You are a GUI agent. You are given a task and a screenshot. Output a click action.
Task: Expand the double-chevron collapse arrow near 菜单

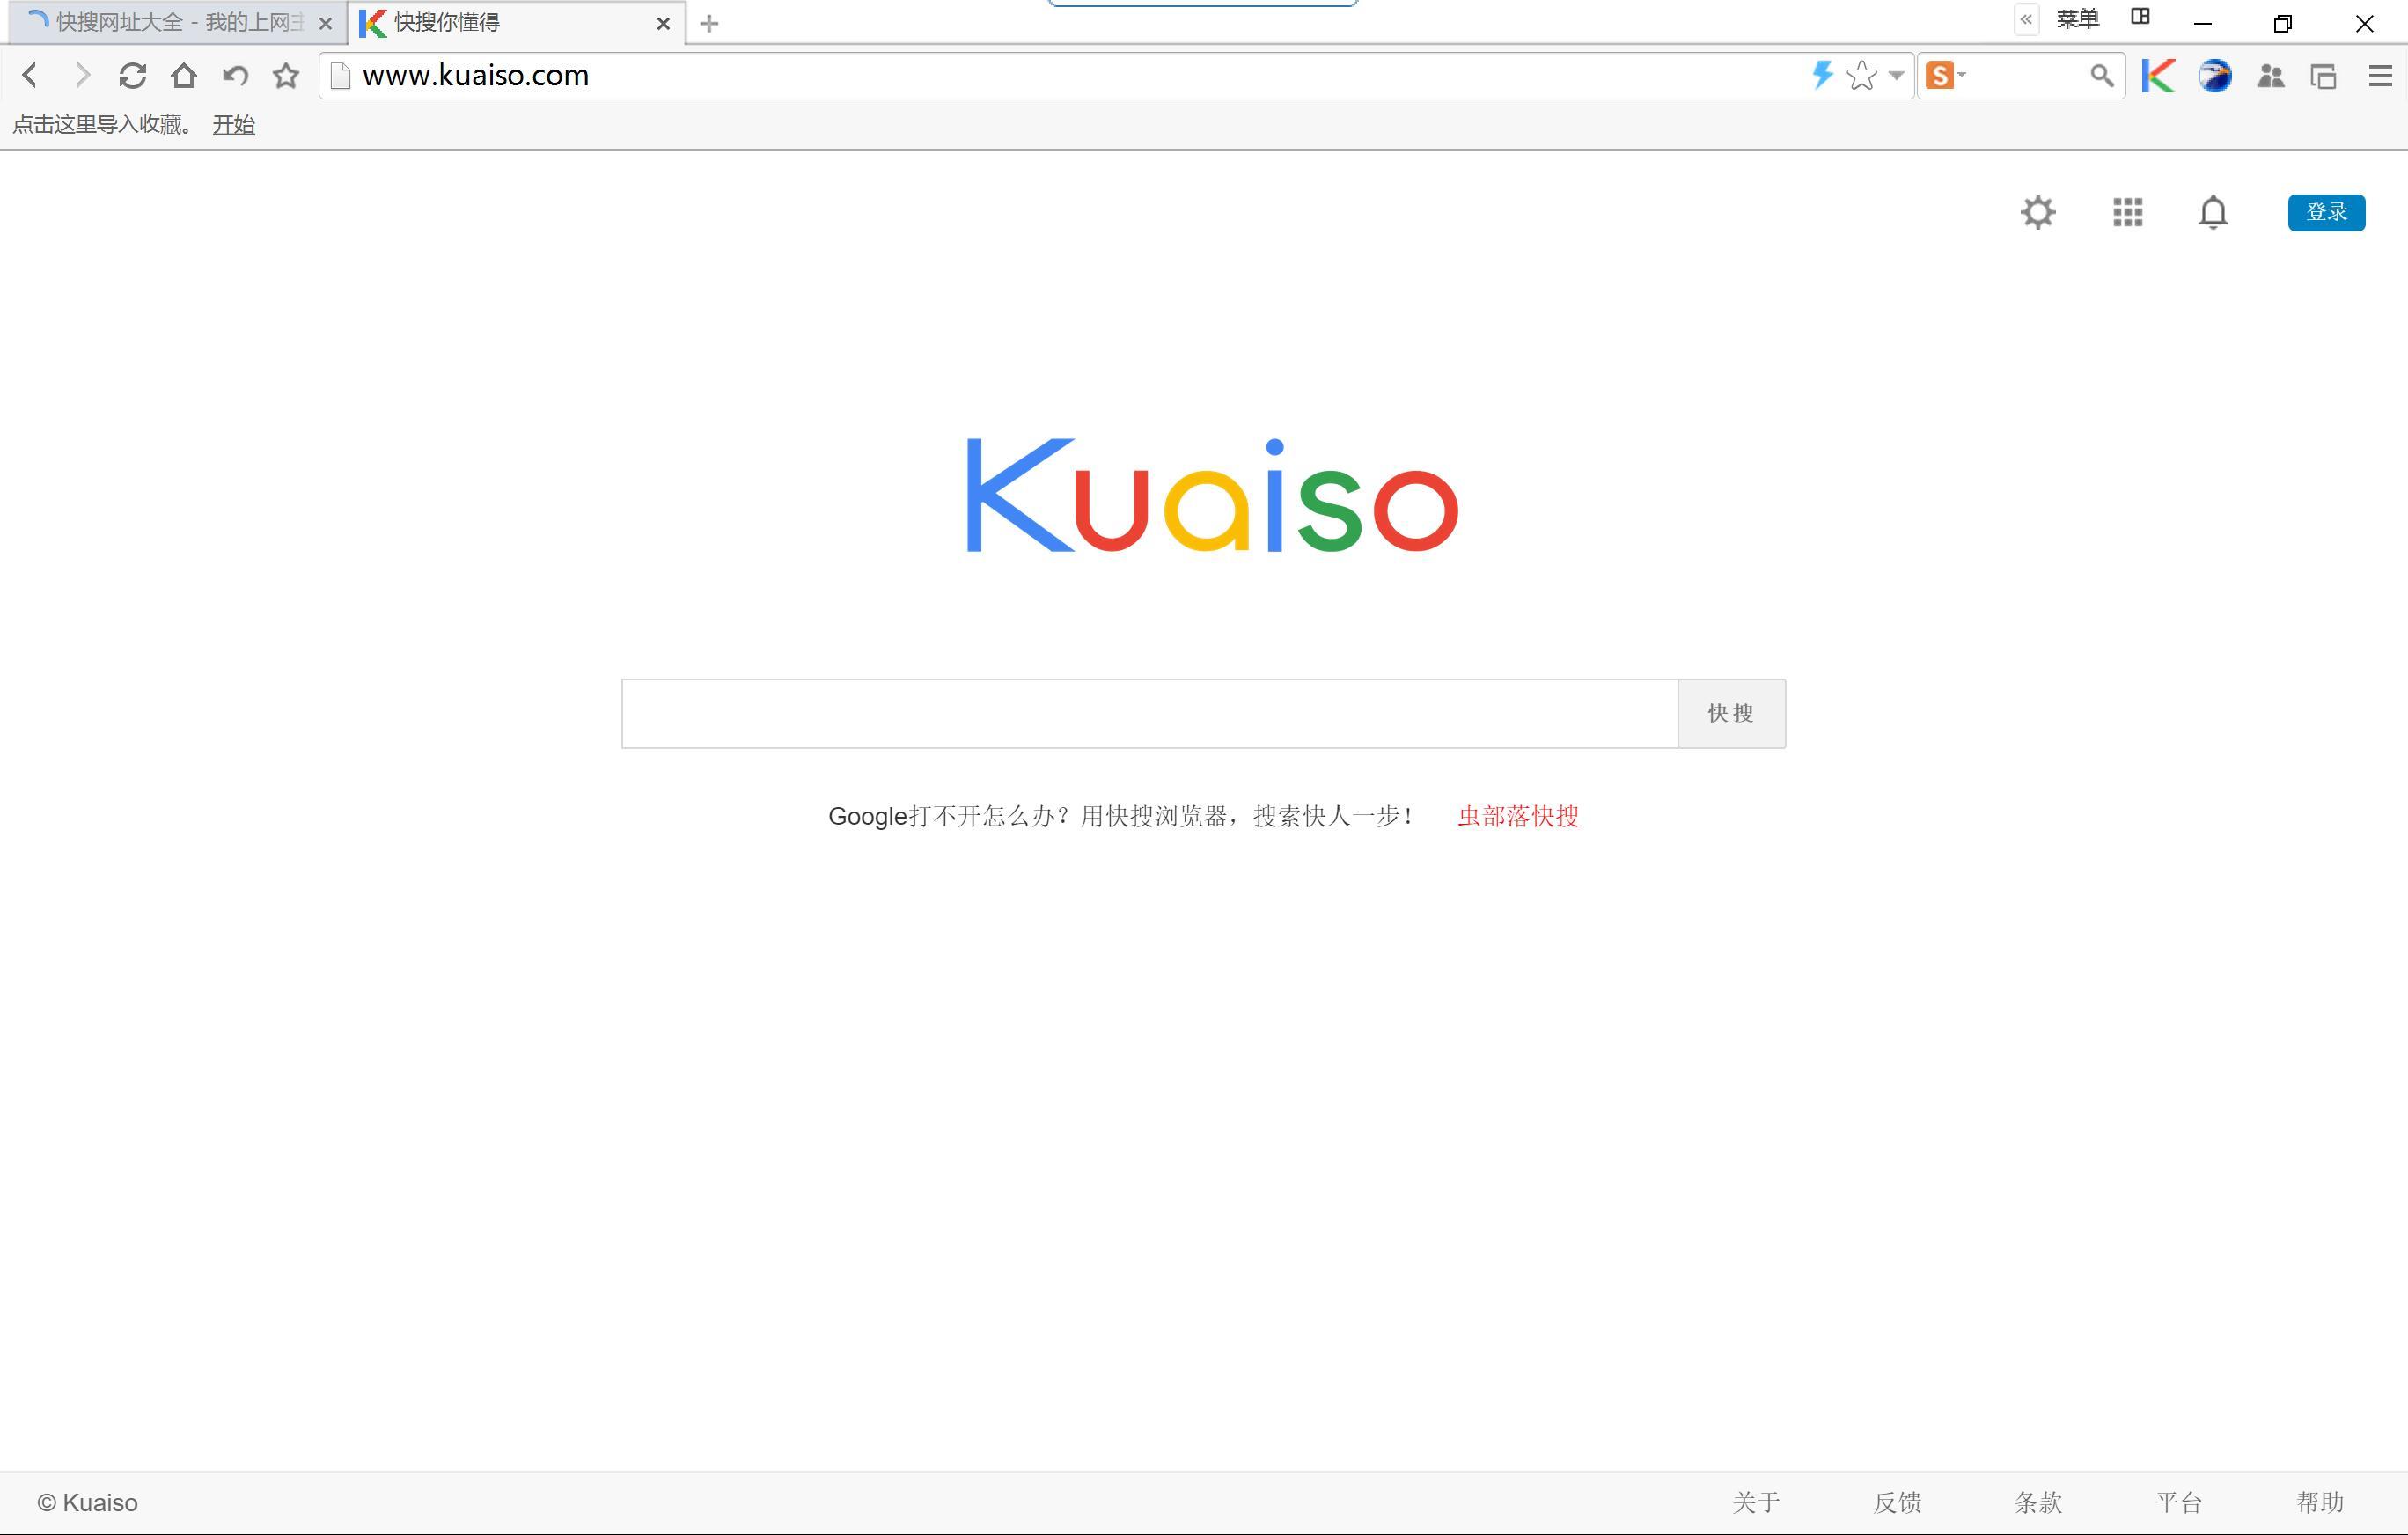pos(2026,19)
